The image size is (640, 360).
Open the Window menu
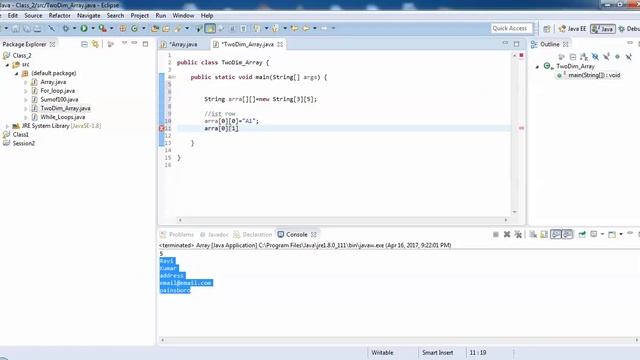point(183,16)
